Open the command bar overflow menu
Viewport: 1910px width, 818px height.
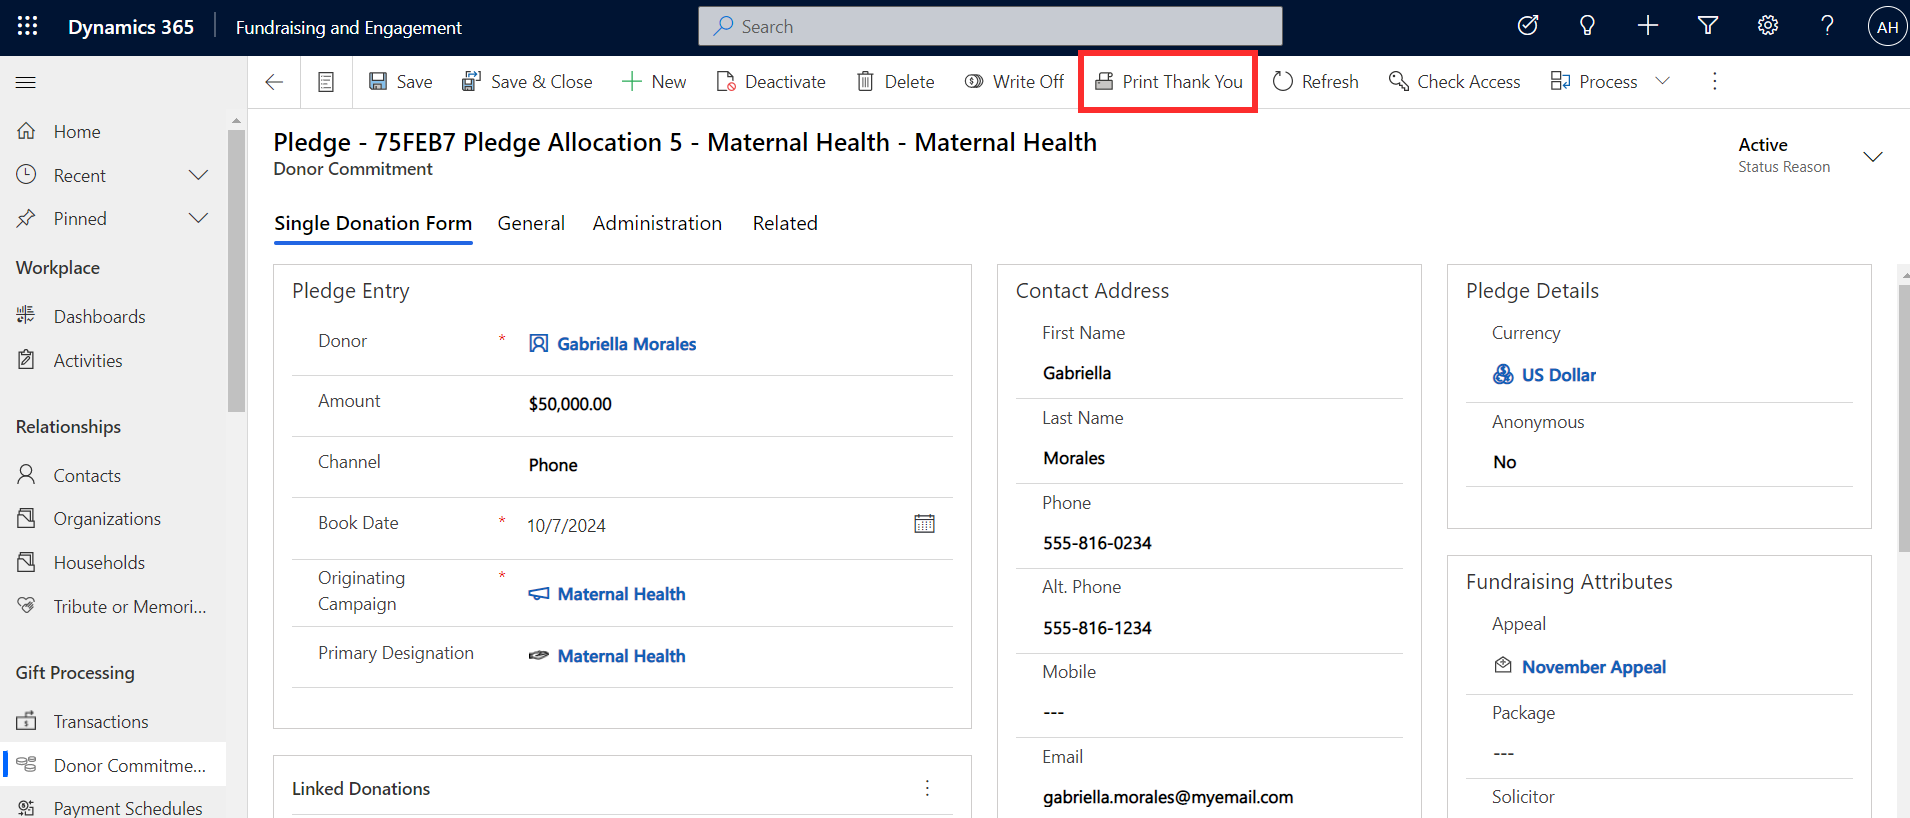(x=1715, y=82)
